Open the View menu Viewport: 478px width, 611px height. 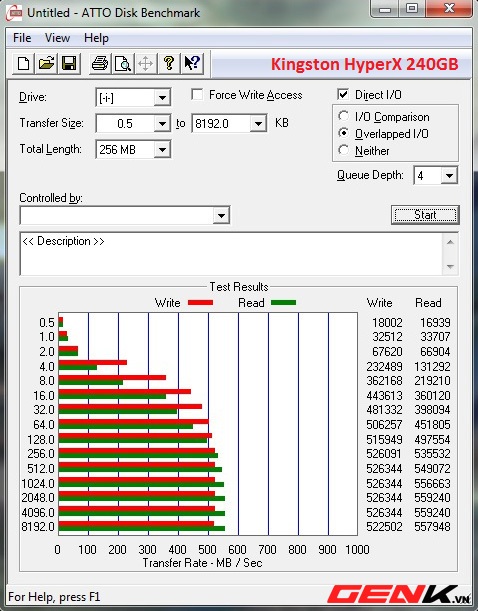(57, 38)
